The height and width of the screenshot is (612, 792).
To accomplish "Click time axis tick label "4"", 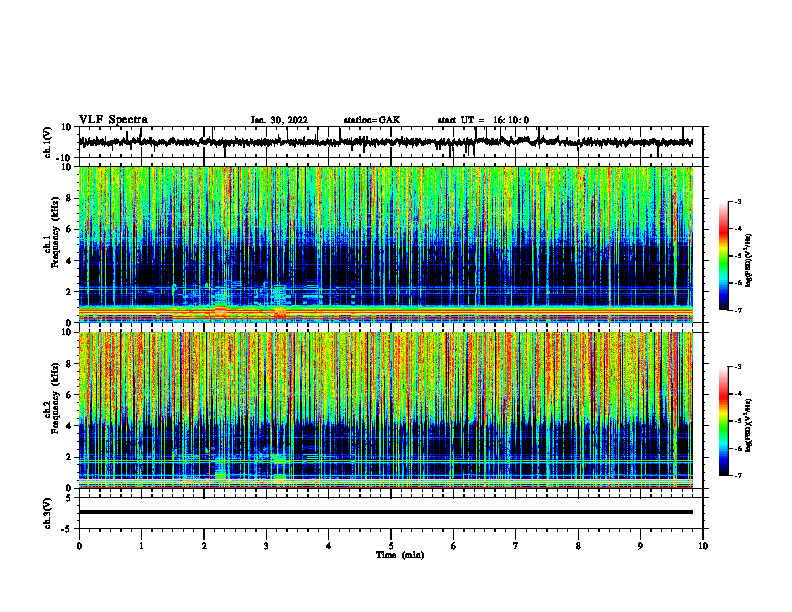I will 328,546.
